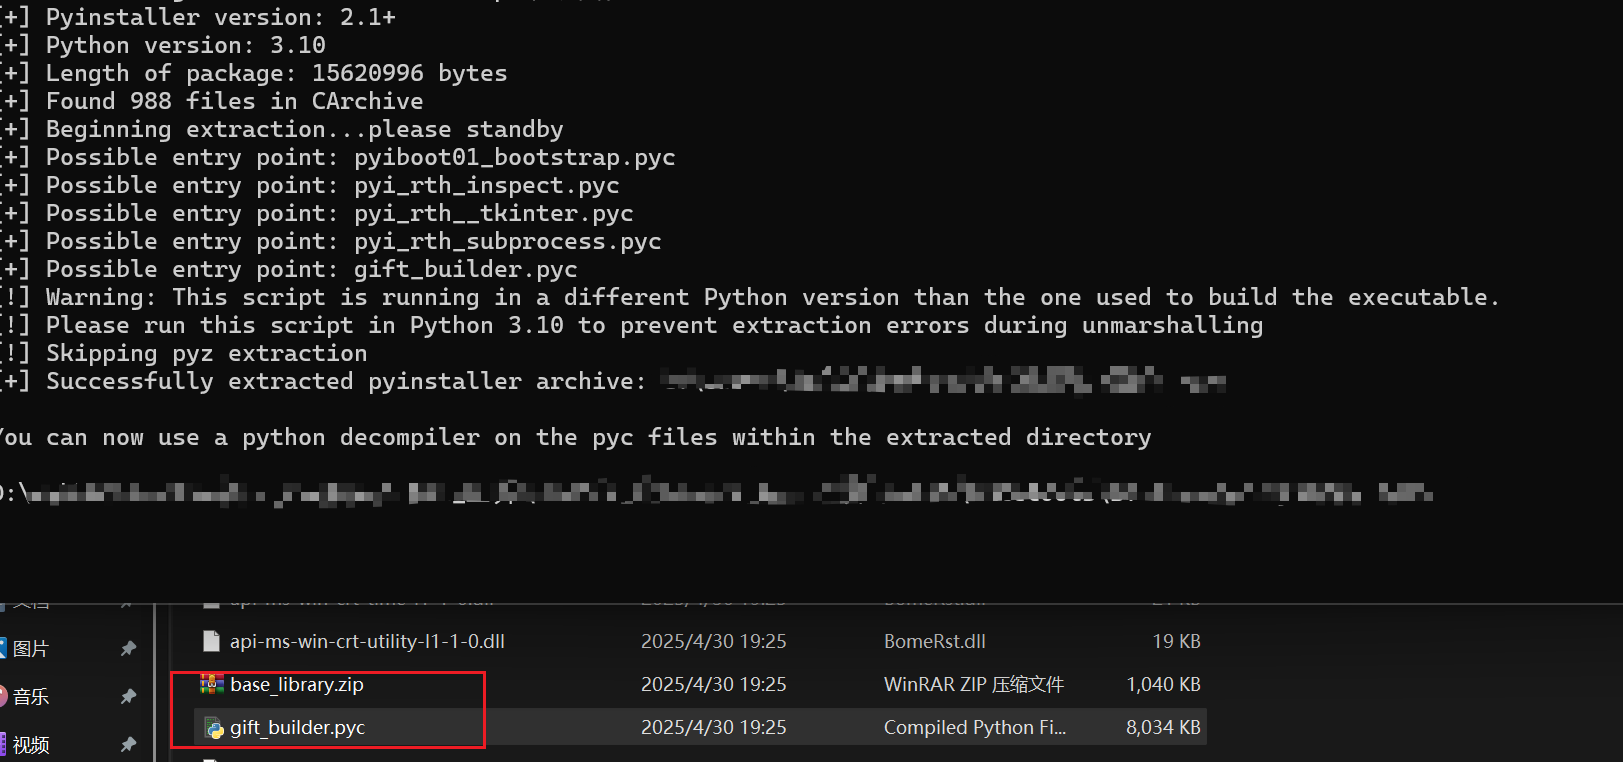The height and width of the screenshot is (762, 1623).
Task: Pin icon next to 图片 folder
Action: pyautogui.click(x=128, y=649)
